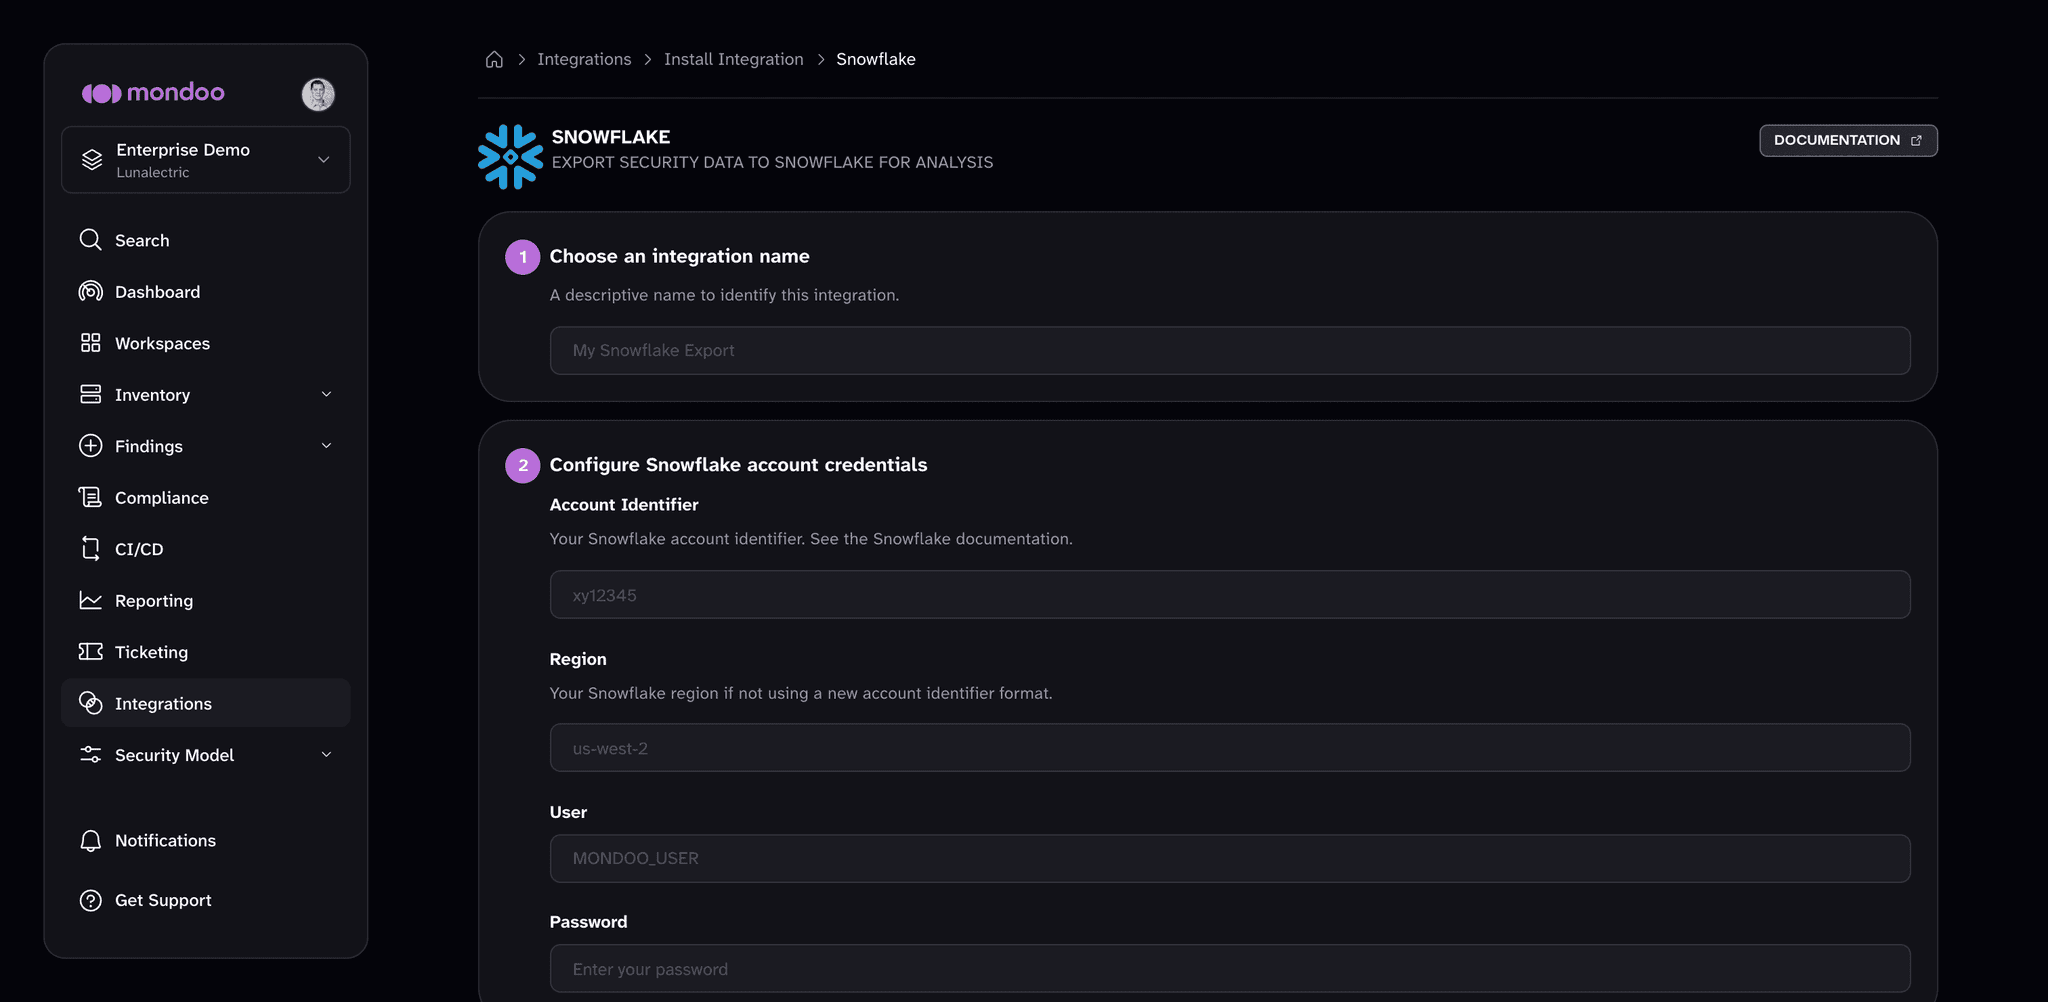Click the Ticketing ticket icon
Image resolution: width=2048 pixels, height=1002 pixels.
(90, 651)
